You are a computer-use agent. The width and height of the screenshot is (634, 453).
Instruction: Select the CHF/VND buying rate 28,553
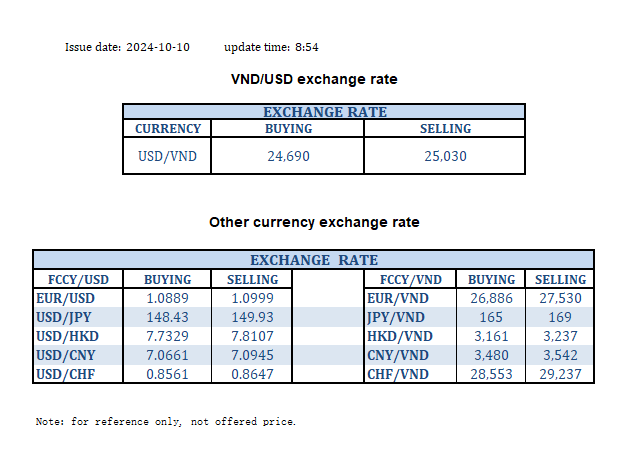(x=491, y=374)
